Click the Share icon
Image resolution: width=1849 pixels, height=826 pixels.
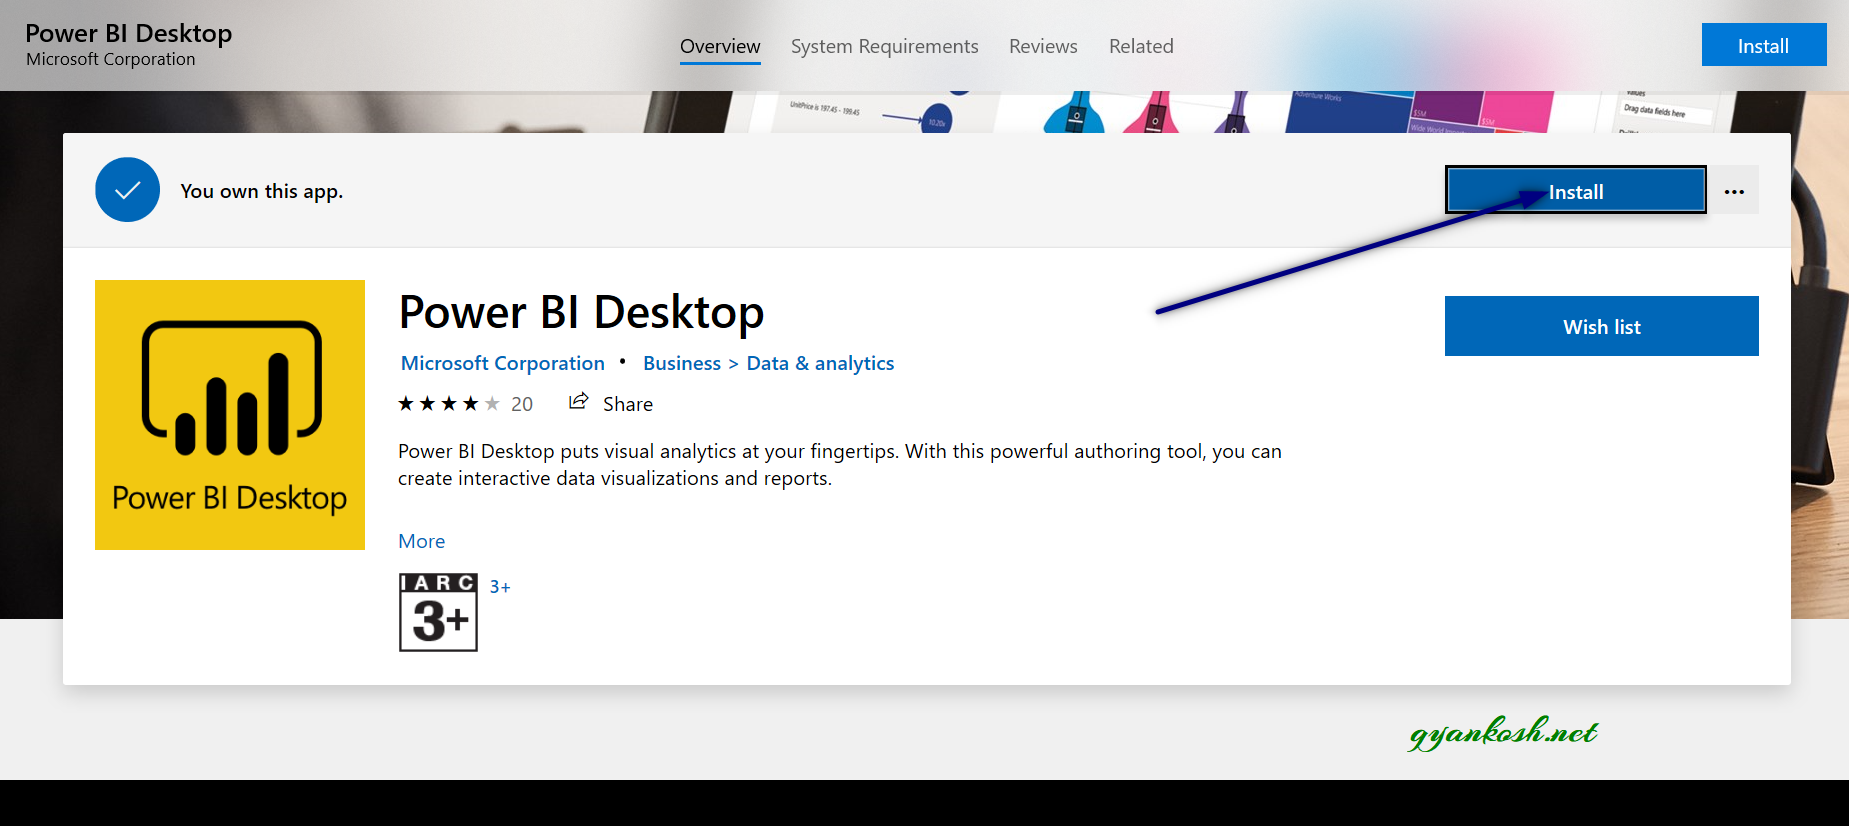tap(578, 402)
